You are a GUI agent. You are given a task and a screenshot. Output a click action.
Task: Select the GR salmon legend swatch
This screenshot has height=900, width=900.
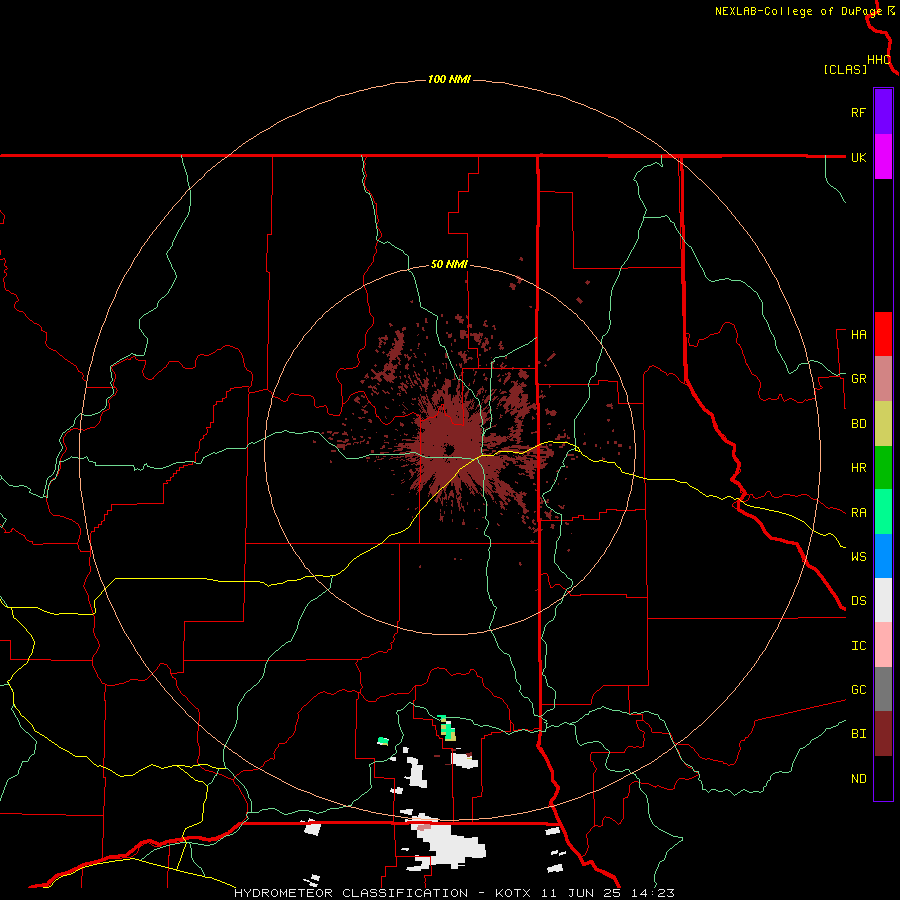(x=883, y=379)
